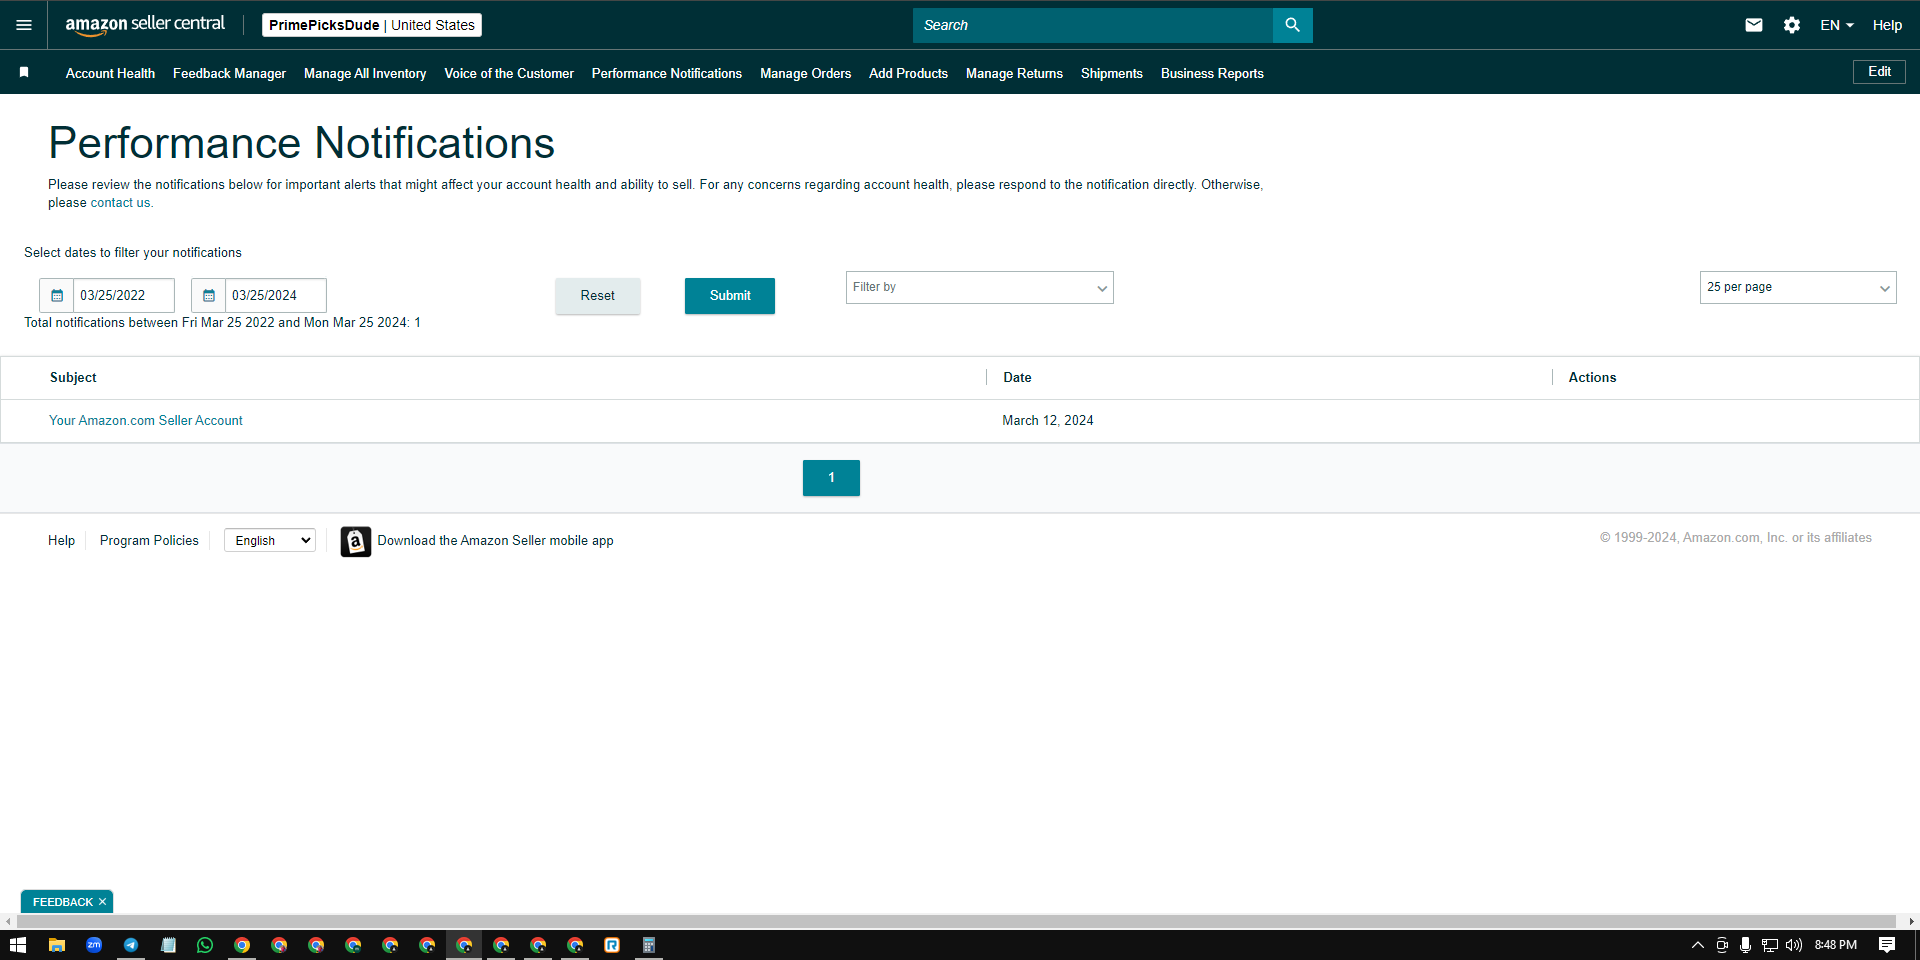The image size is (1920, 960).
Task: Open the hamburger navigation menu
Action: (24, 25)
